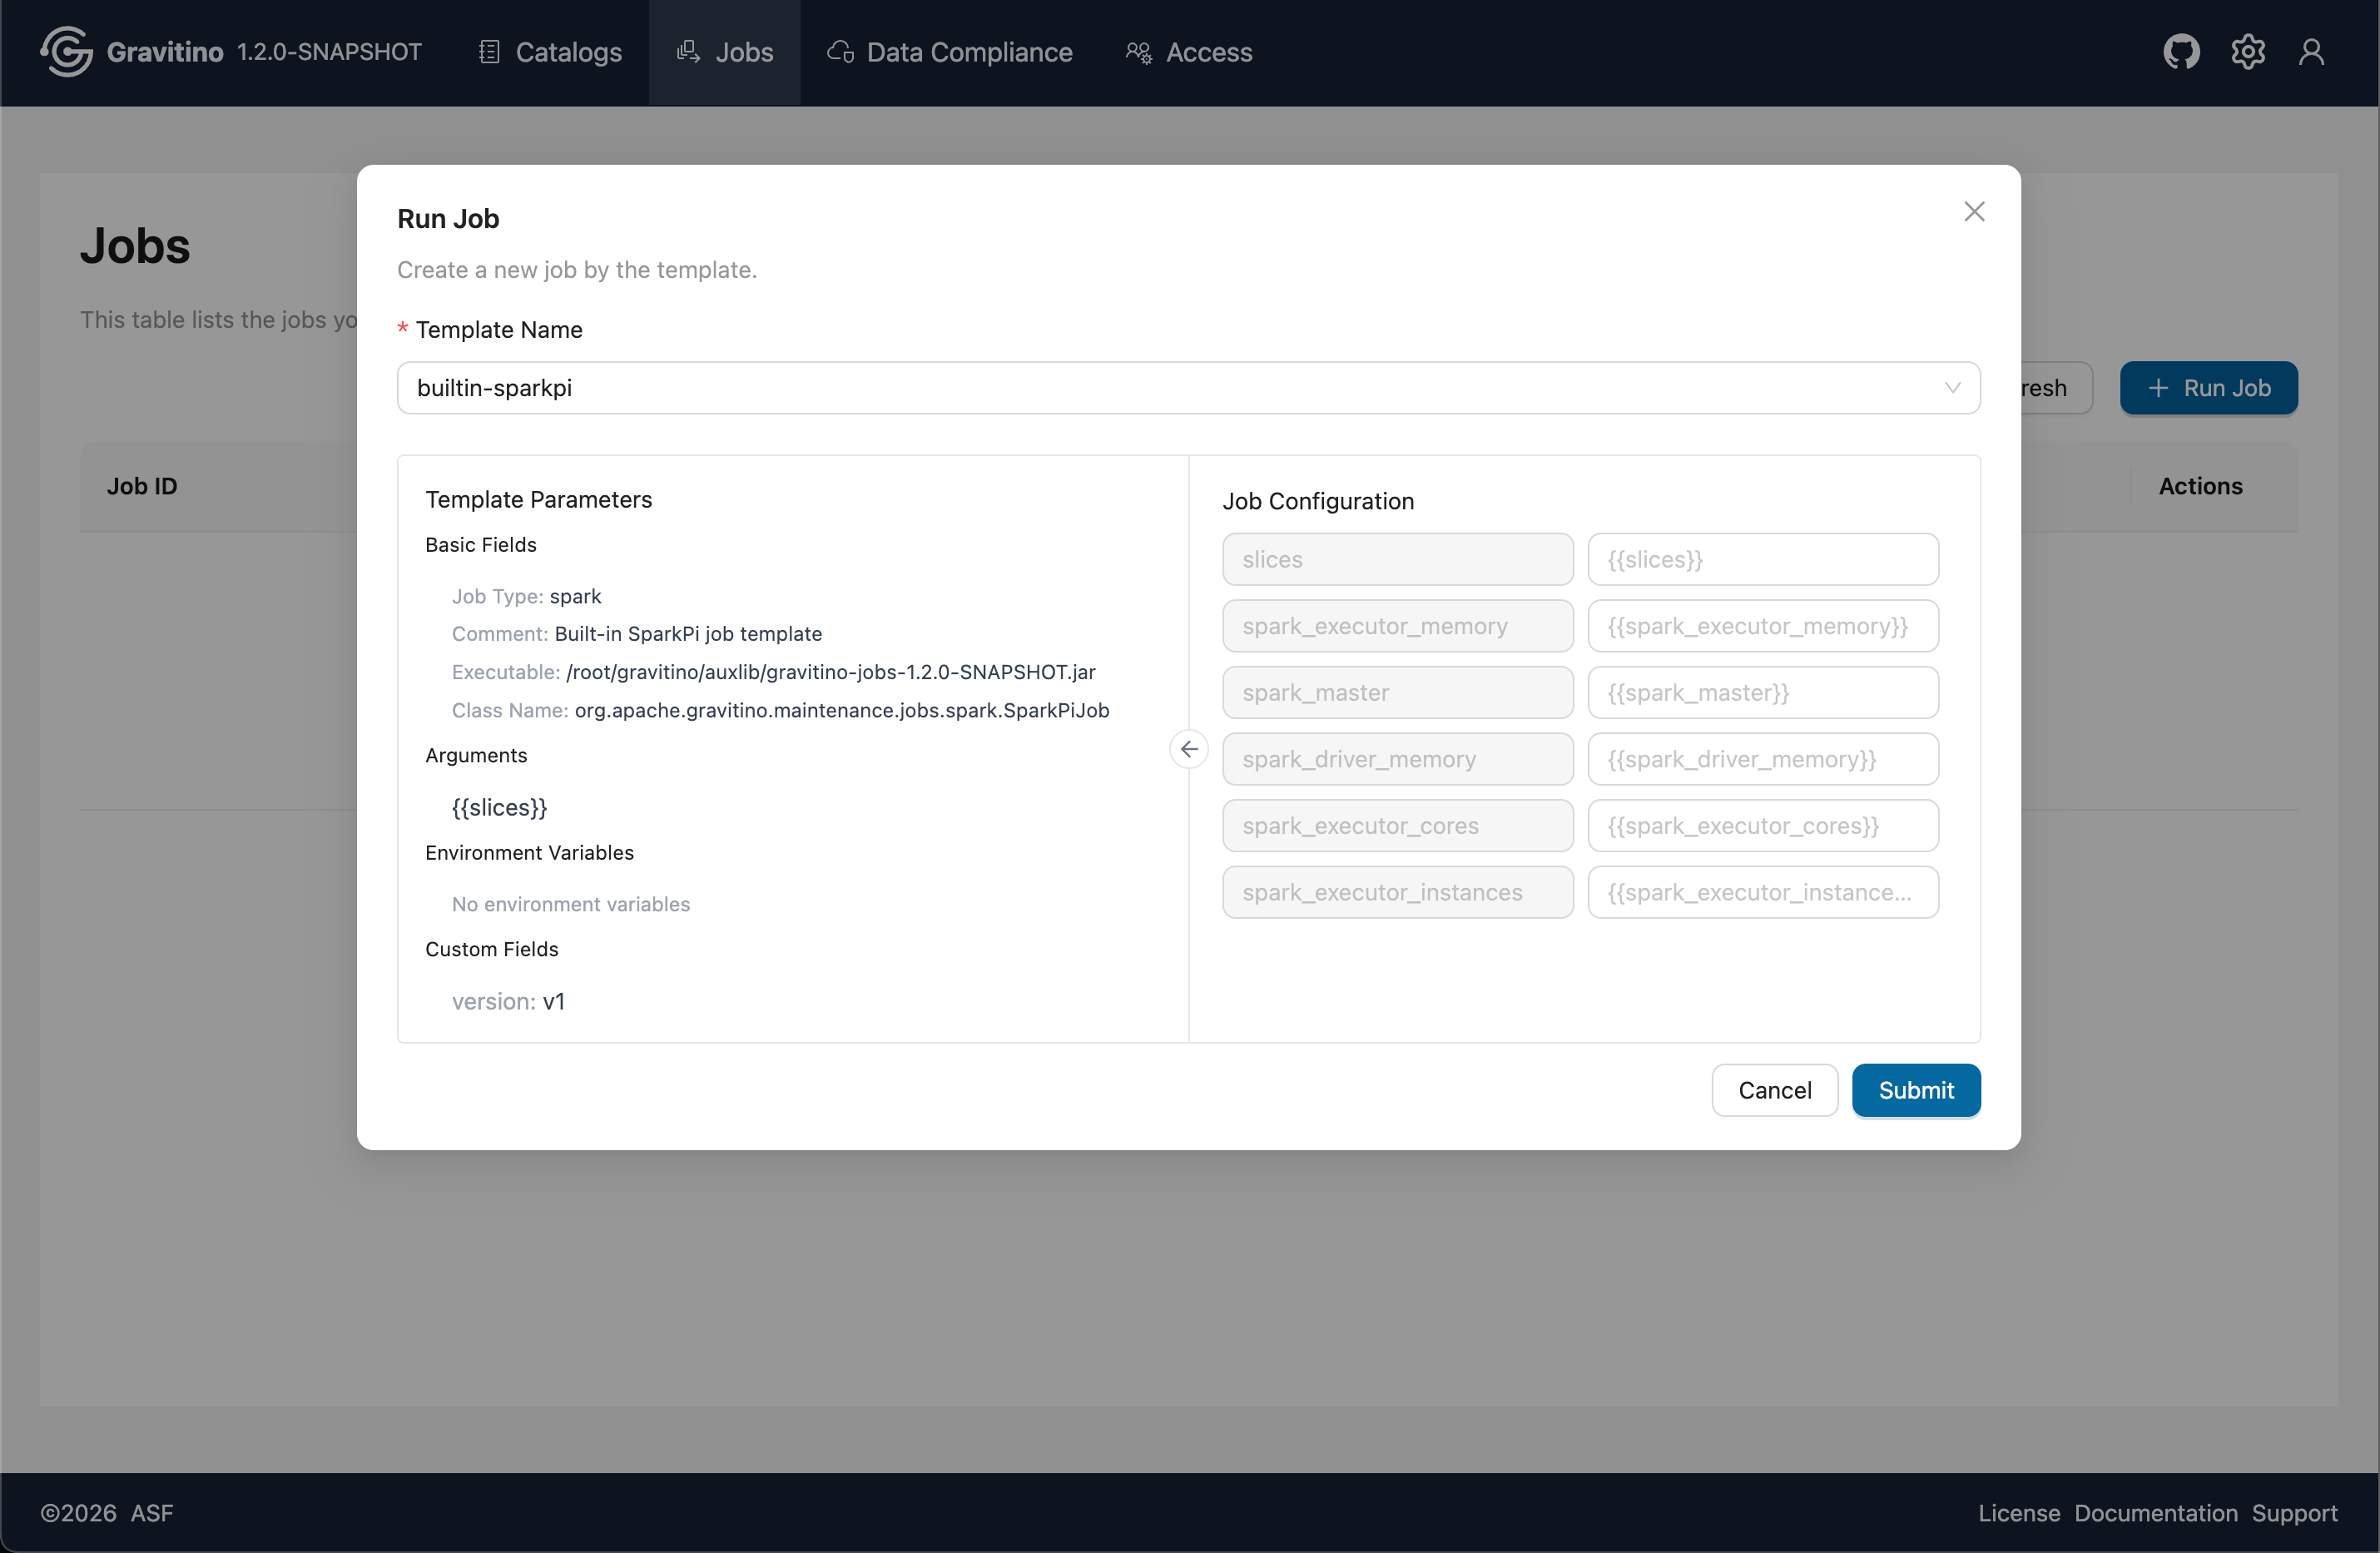Select the spark_executor_cores value input
The width and height of the screenshot is (2380, 1553).
coord(1762,826)
